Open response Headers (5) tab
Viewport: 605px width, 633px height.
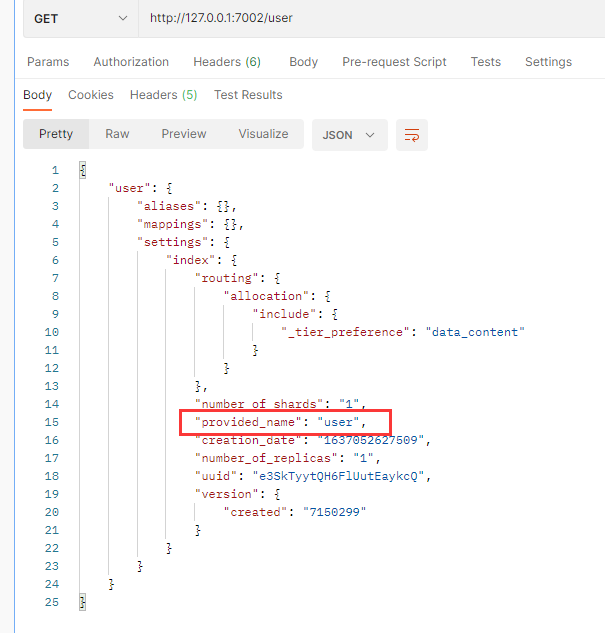pos(163,95)
